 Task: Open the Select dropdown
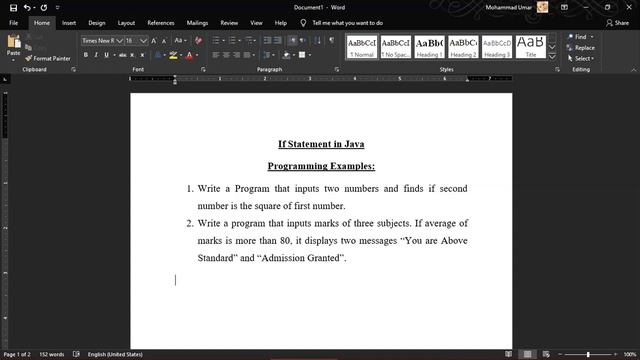point(581,58)
